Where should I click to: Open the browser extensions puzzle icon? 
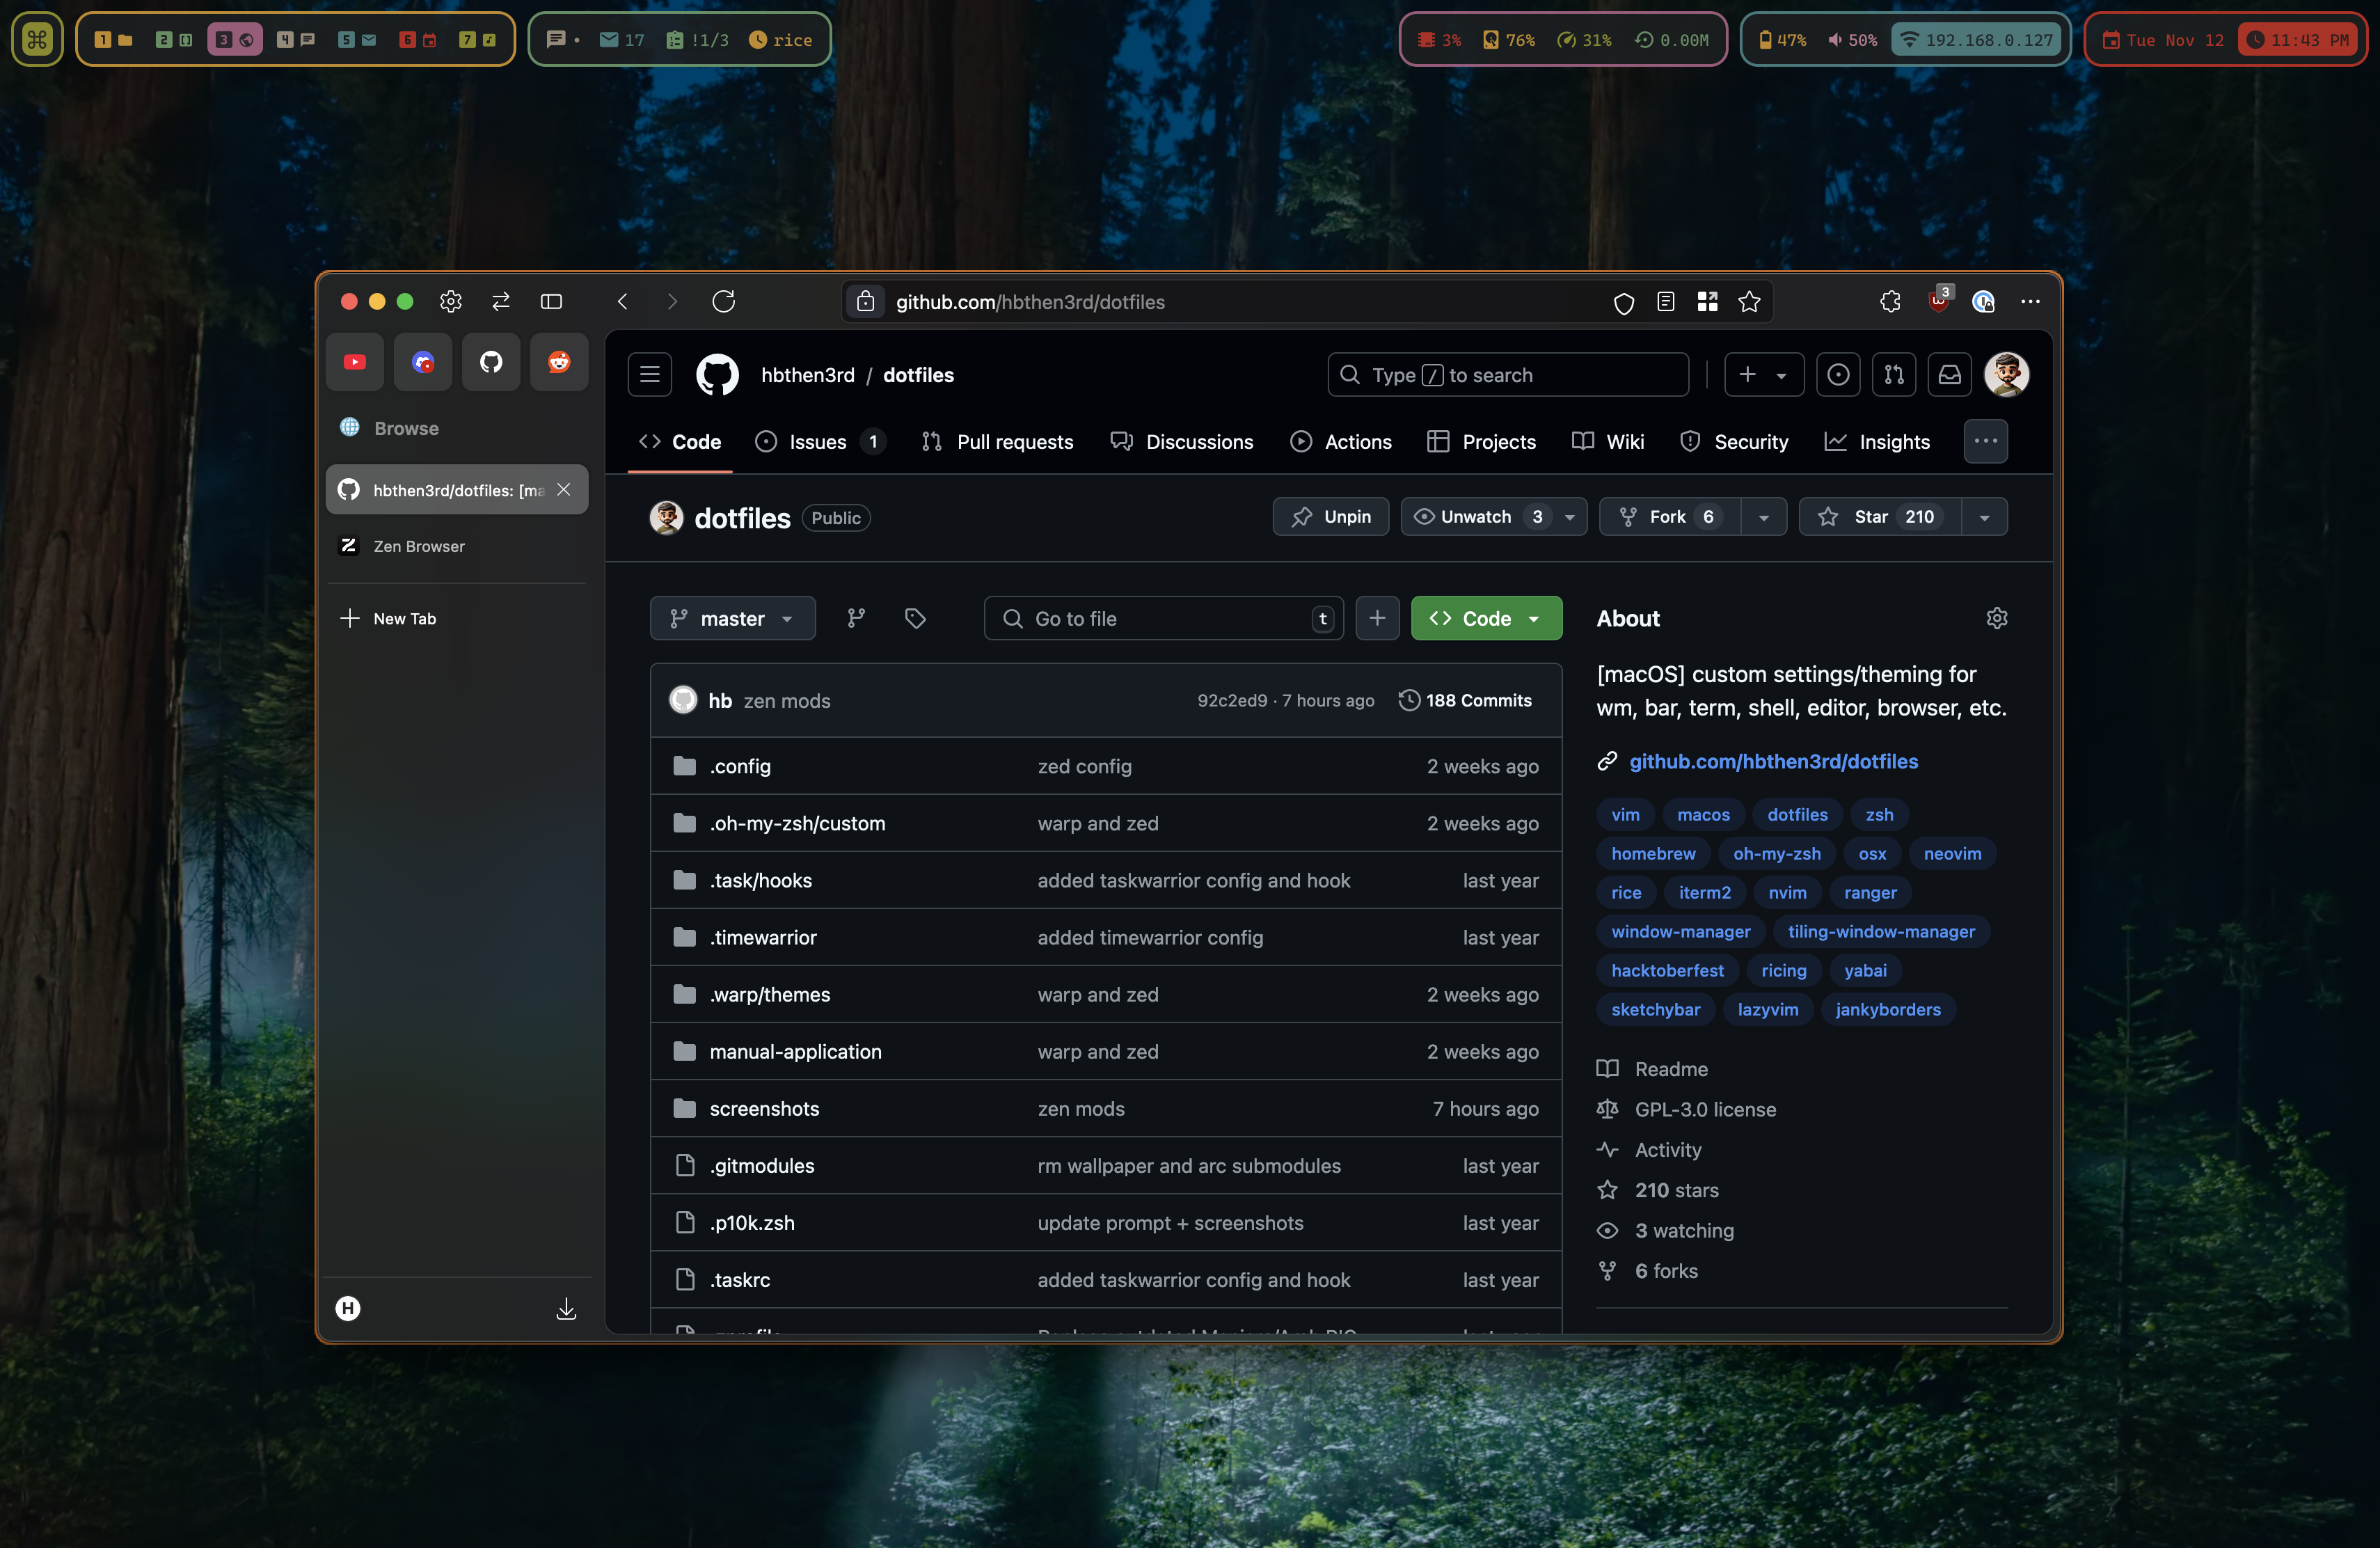(1890, 302)
